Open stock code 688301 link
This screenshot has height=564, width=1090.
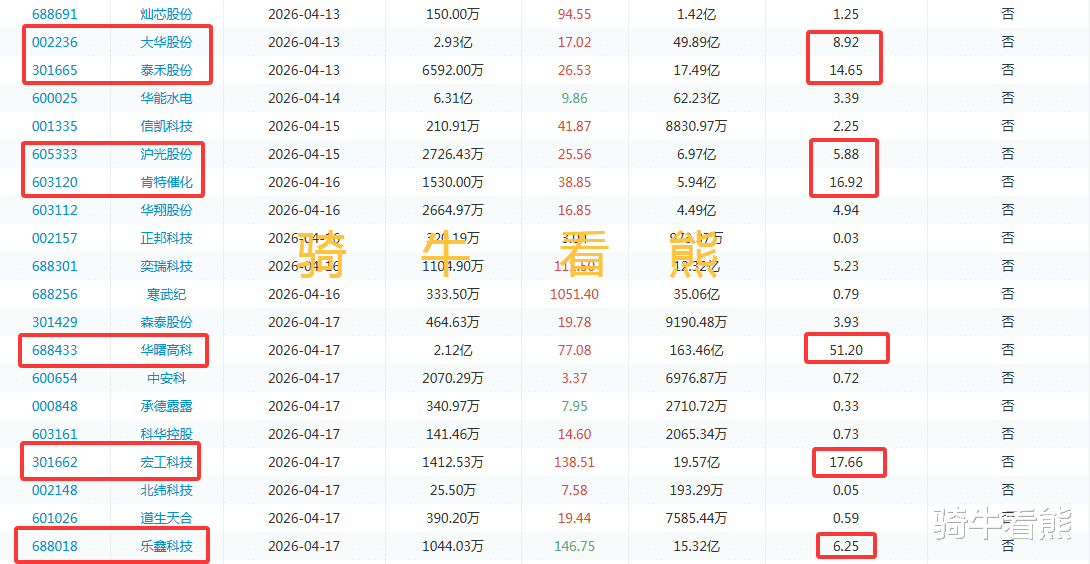coord(55,266)
